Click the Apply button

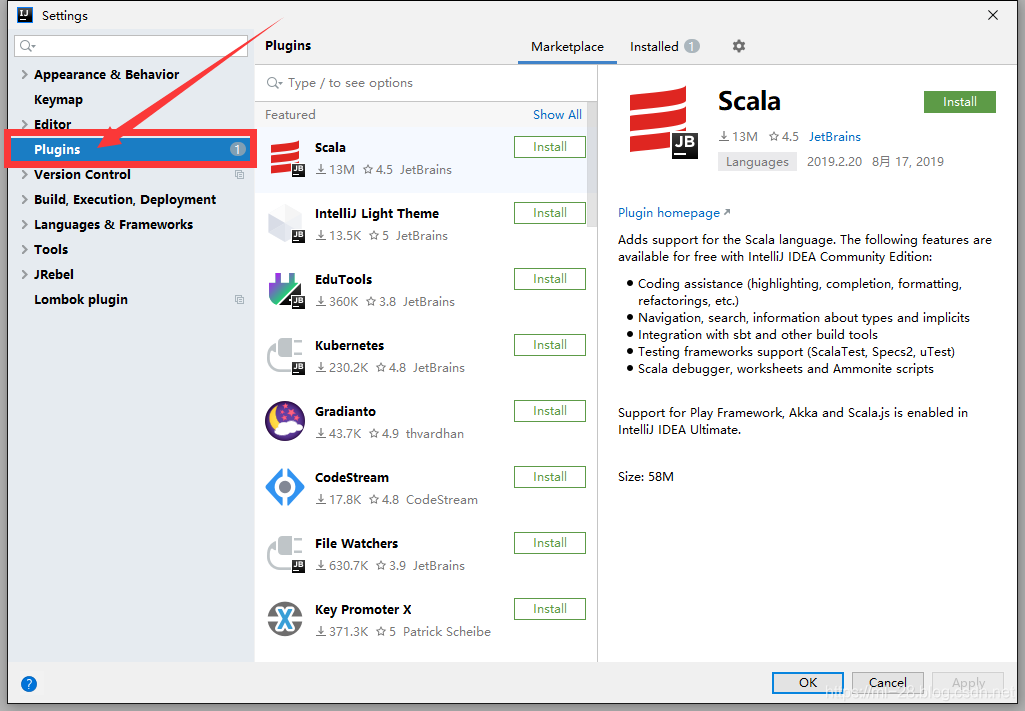pos(968,682)
